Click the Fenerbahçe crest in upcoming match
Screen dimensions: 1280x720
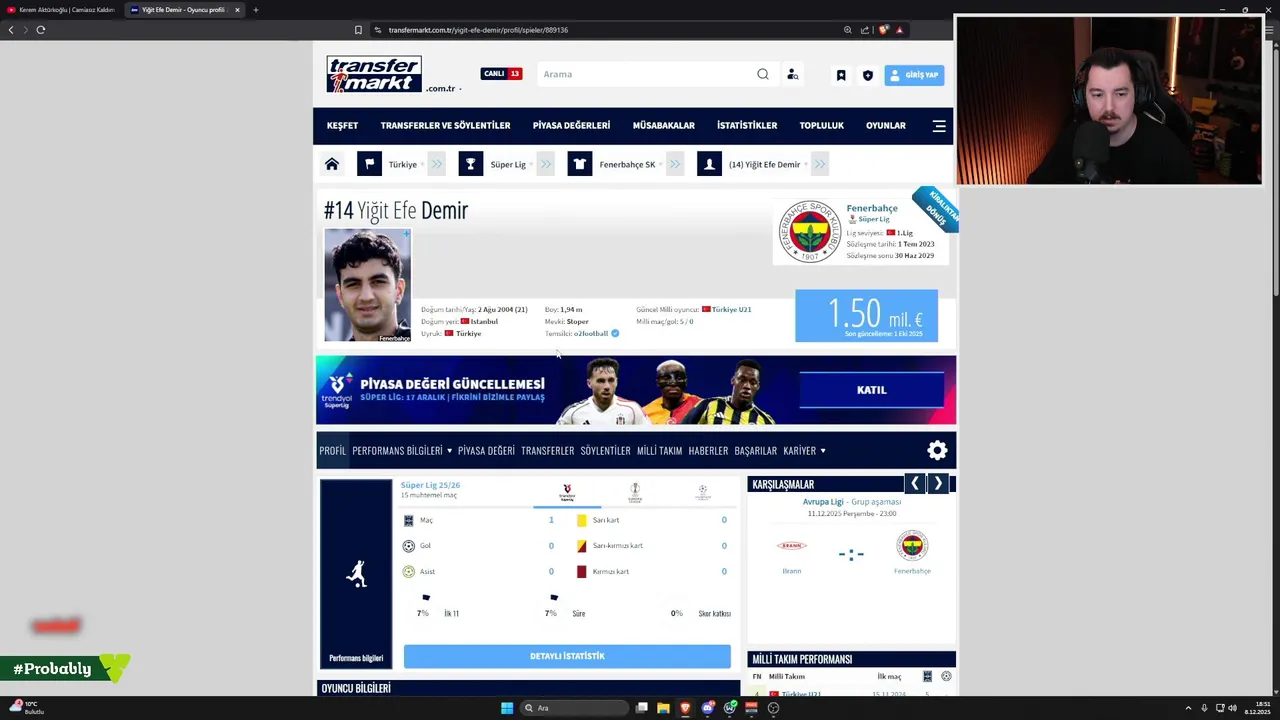click(912, 546)
